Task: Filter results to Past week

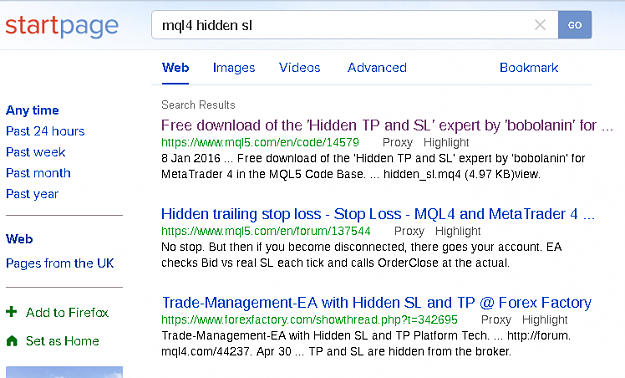Action: click(35, 152)
